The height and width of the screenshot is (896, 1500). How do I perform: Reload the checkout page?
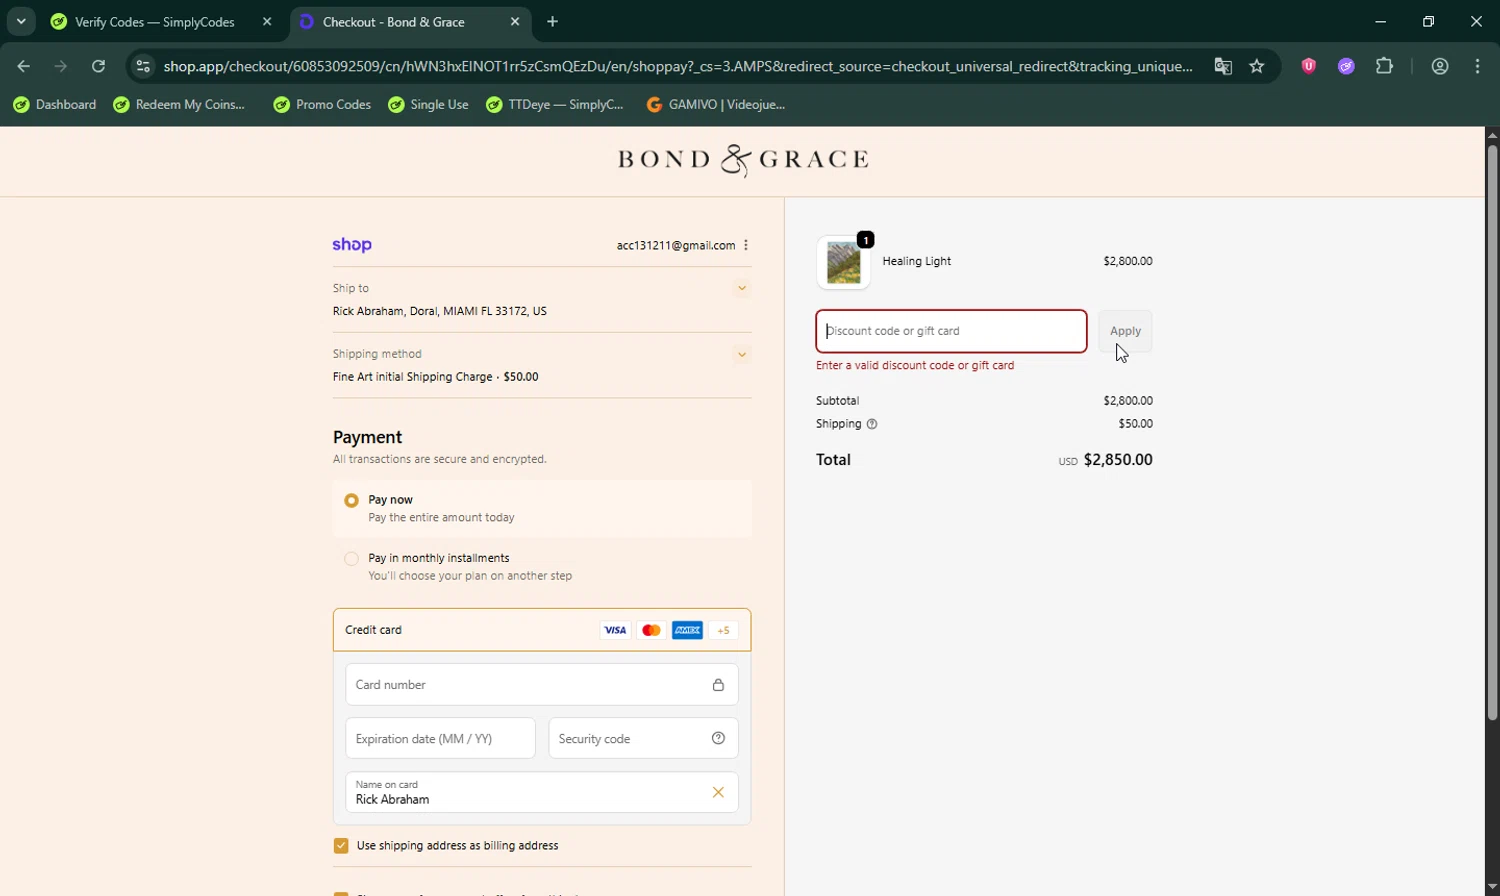(x=98, y=66)
